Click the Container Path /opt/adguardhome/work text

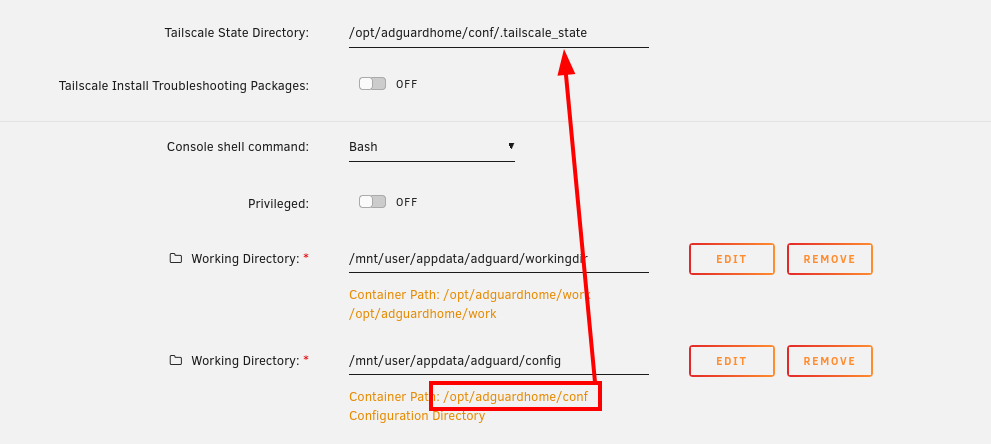[x=470, y=295]
